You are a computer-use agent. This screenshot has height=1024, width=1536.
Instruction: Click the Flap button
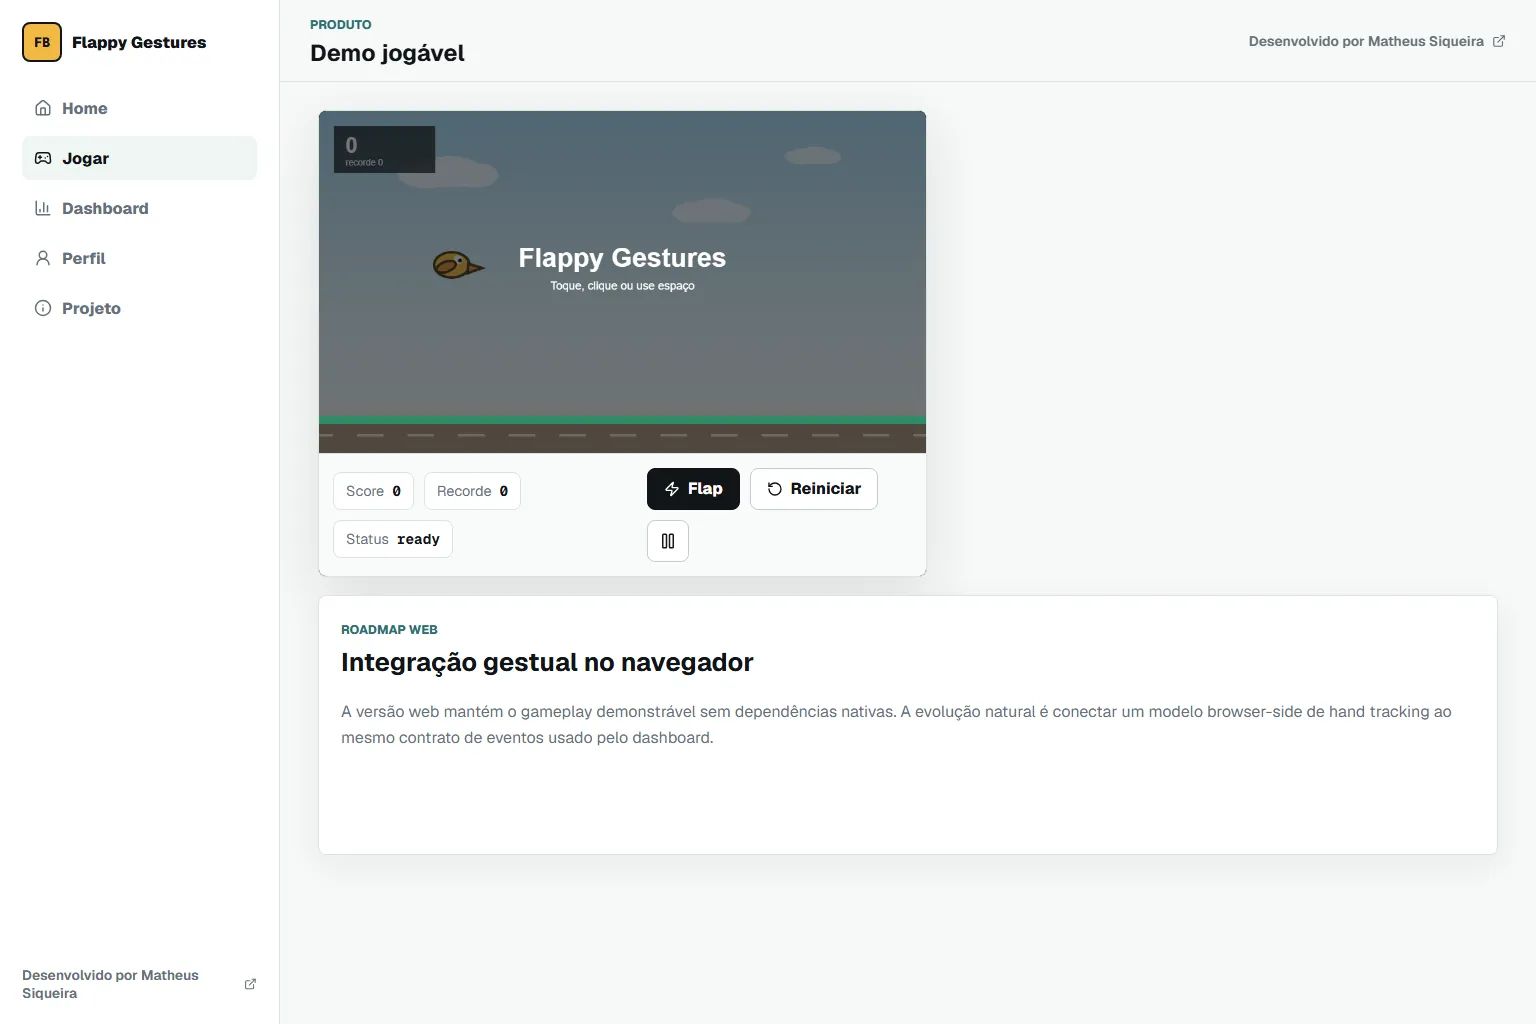pos(693,489)
